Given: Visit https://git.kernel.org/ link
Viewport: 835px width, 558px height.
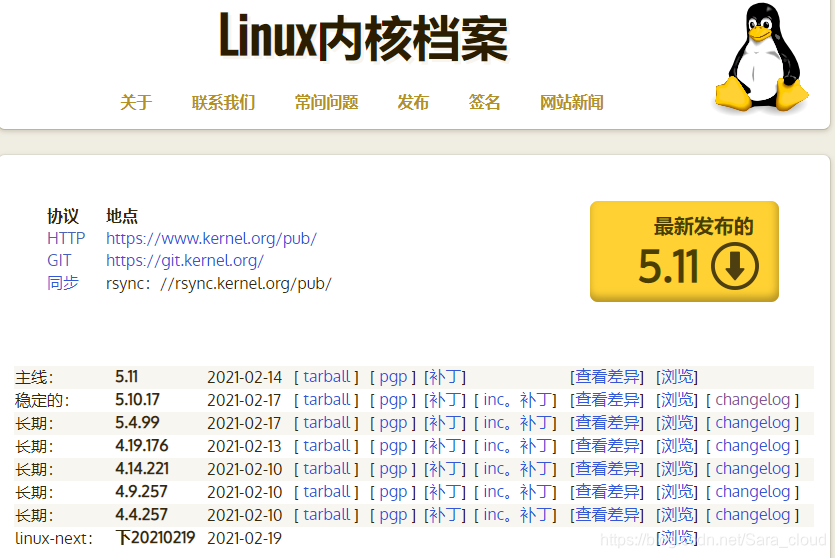Looking at the screenshot, I should 185,260.
